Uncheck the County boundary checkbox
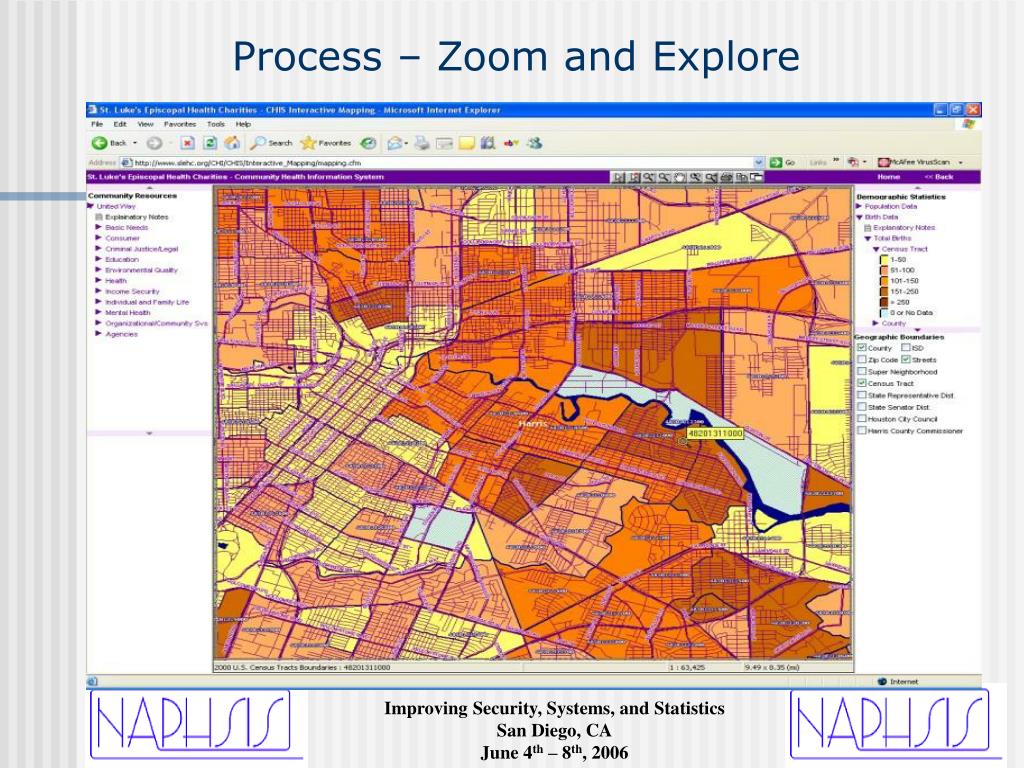Image resolution: width=1024 pixels, height=768 pixels. click(x=861, y=347)
